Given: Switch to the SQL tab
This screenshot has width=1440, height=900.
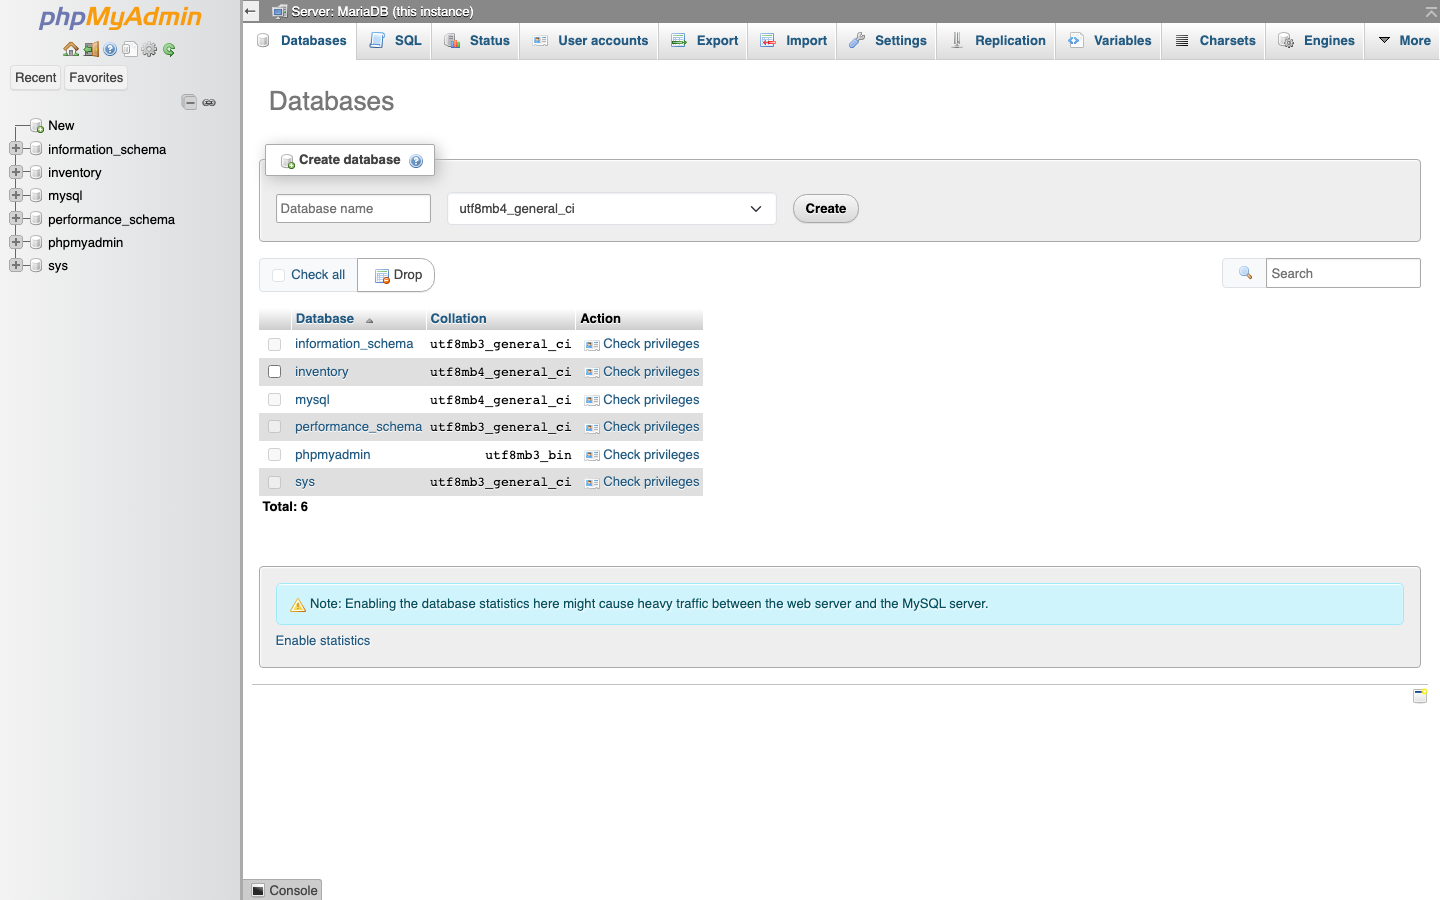Looking at the screenshot, I should click(x=395, y=41).
